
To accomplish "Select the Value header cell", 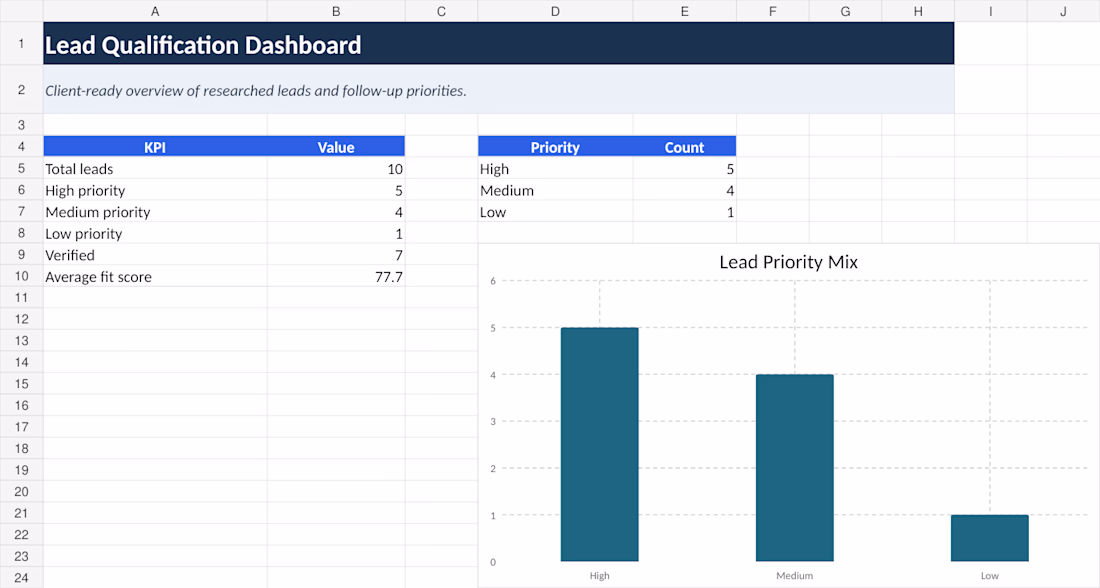I will pos(336,147).
